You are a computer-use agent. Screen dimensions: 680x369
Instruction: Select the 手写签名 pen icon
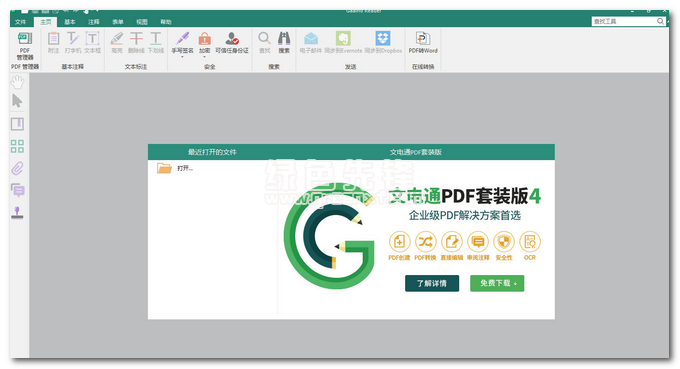[x=183, y=38]
